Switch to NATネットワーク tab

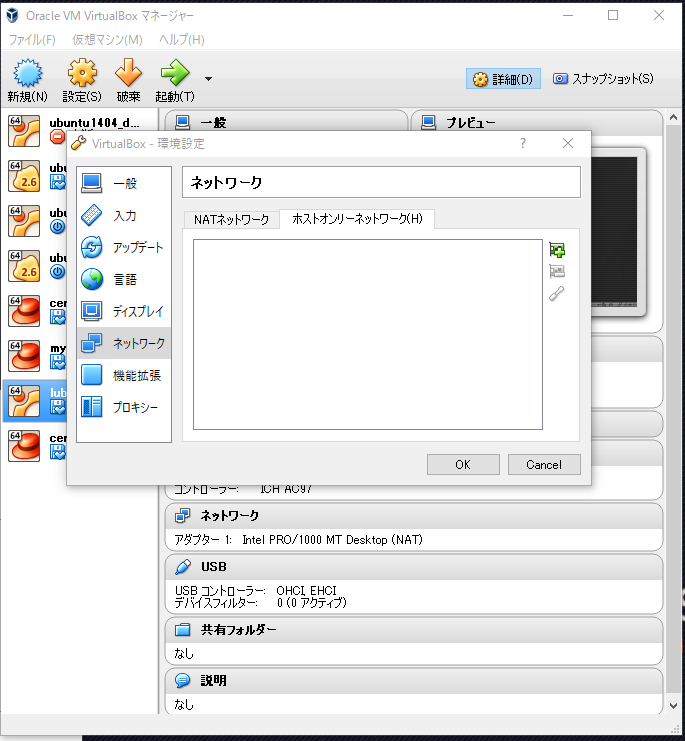click(231, 220)
